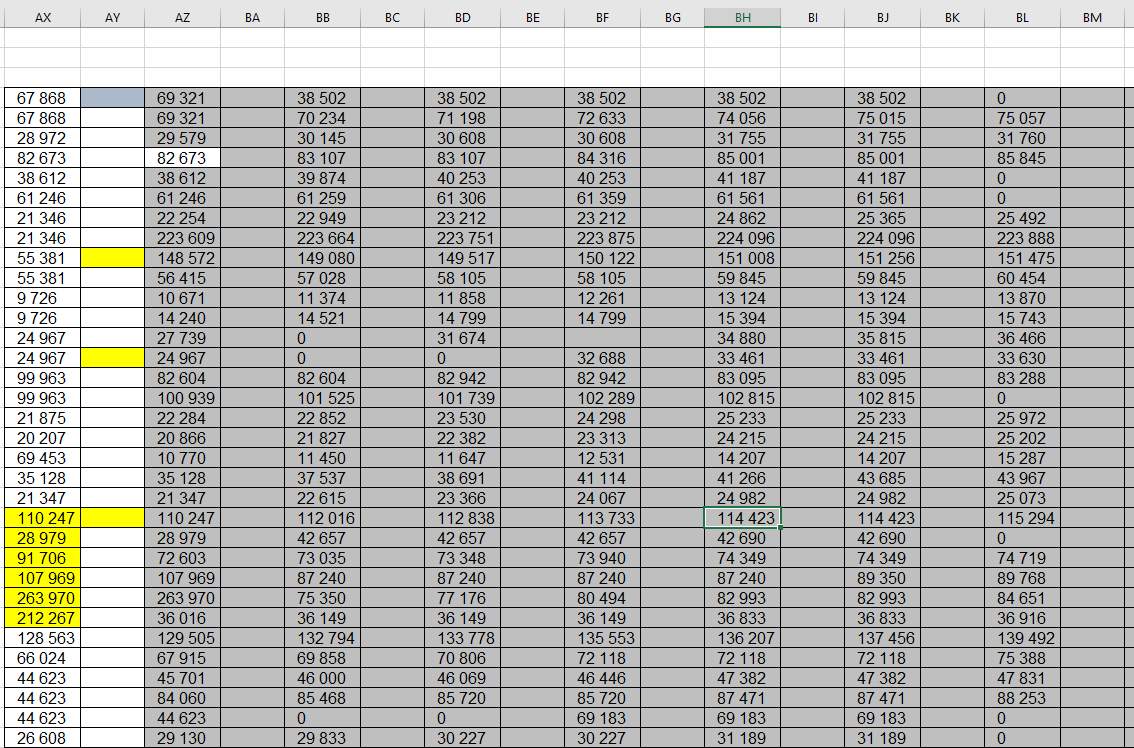Screen dimensions: 1134x748
Task: Select the cell showing 224 096 in column BH
Action: coord(742,238)
